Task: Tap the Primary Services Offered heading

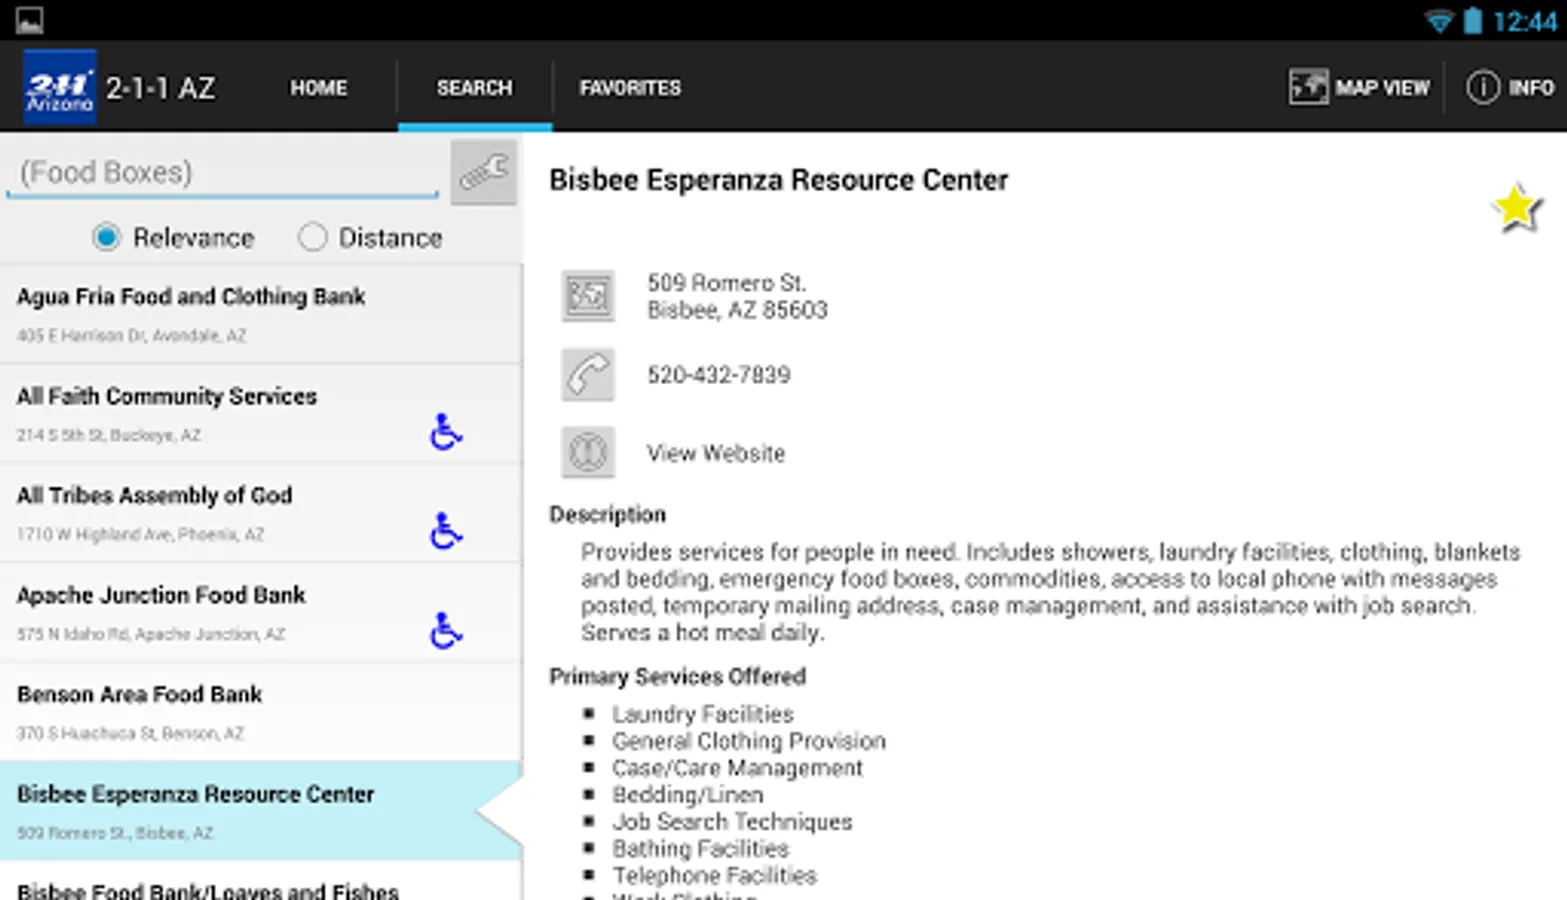Action: click(677, 677)
